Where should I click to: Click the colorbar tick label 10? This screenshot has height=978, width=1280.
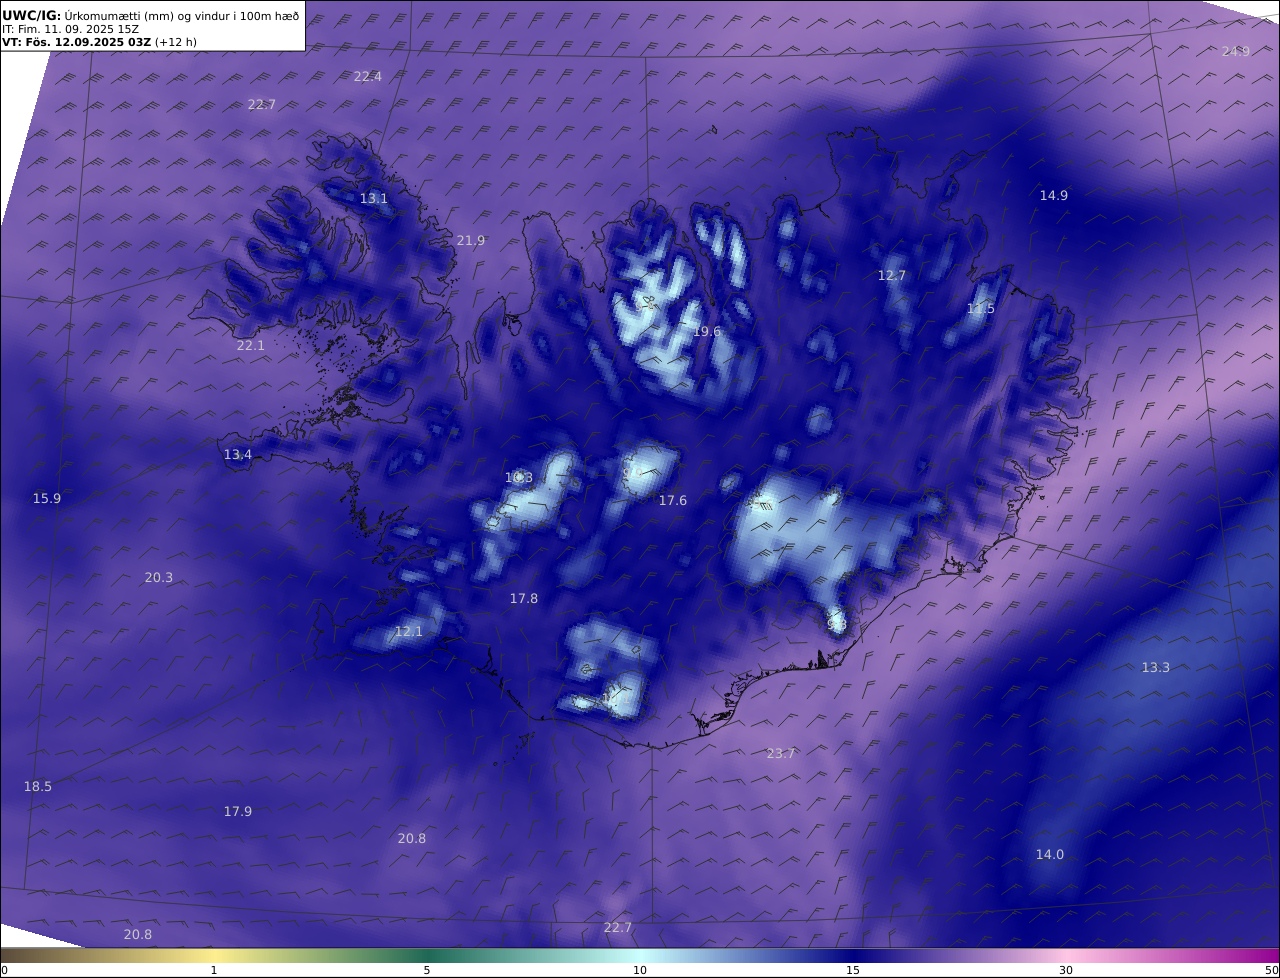pos(640,970)
